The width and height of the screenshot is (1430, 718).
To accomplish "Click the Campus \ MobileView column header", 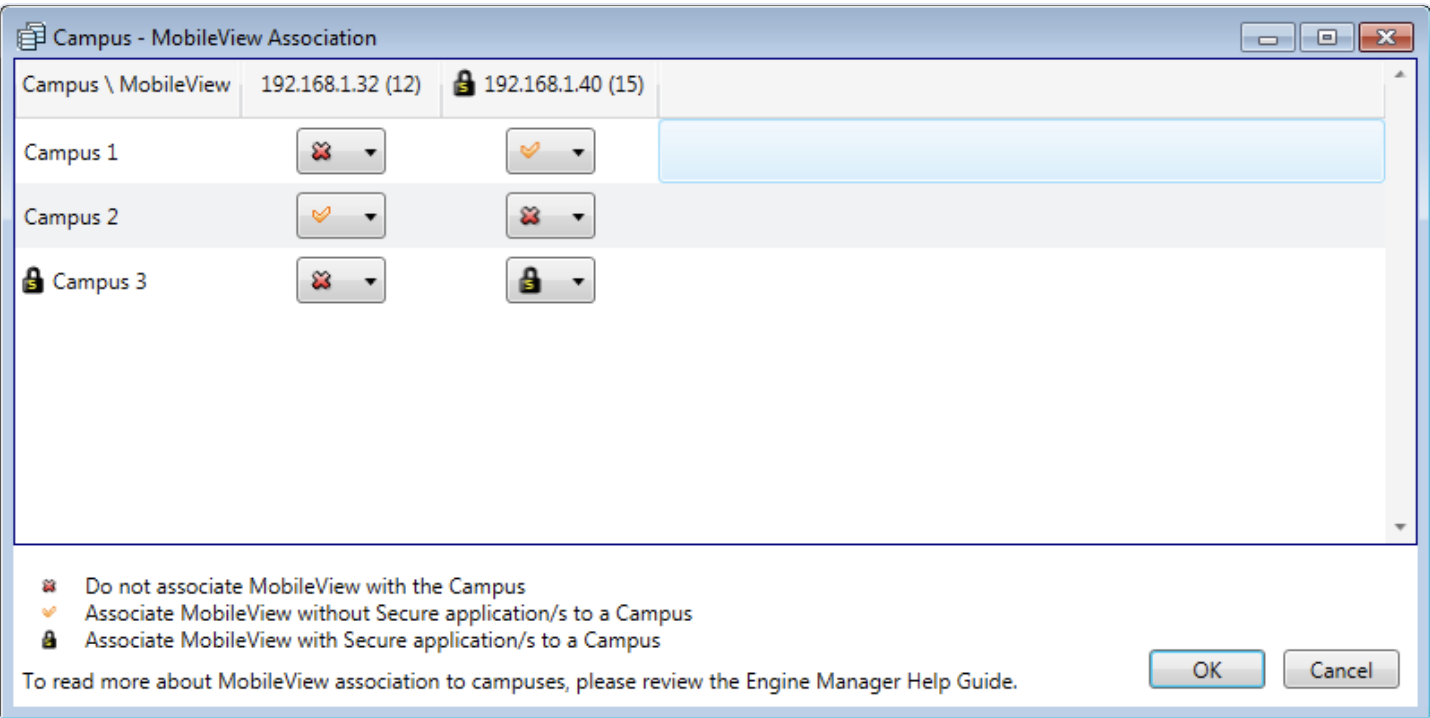I will (x=126, y=85).
